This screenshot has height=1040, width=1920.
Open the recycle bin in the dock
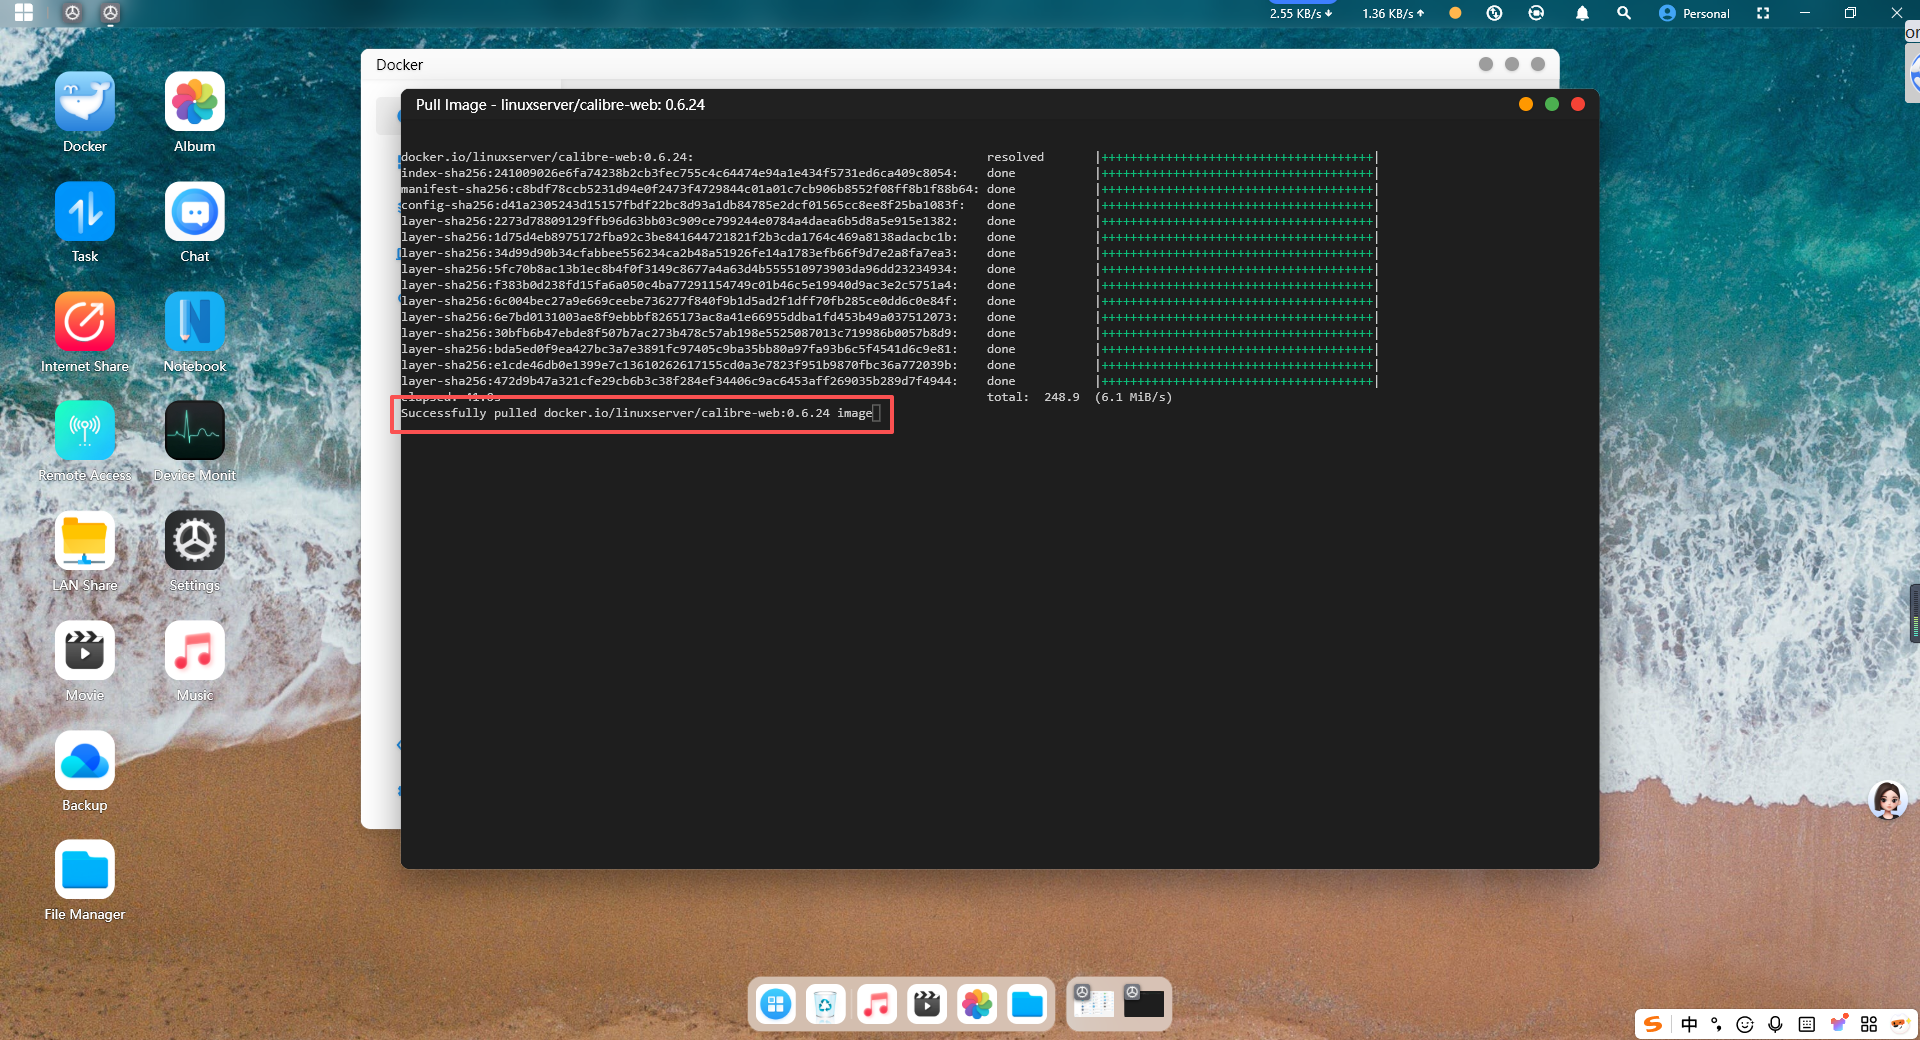click(826, 1004)
